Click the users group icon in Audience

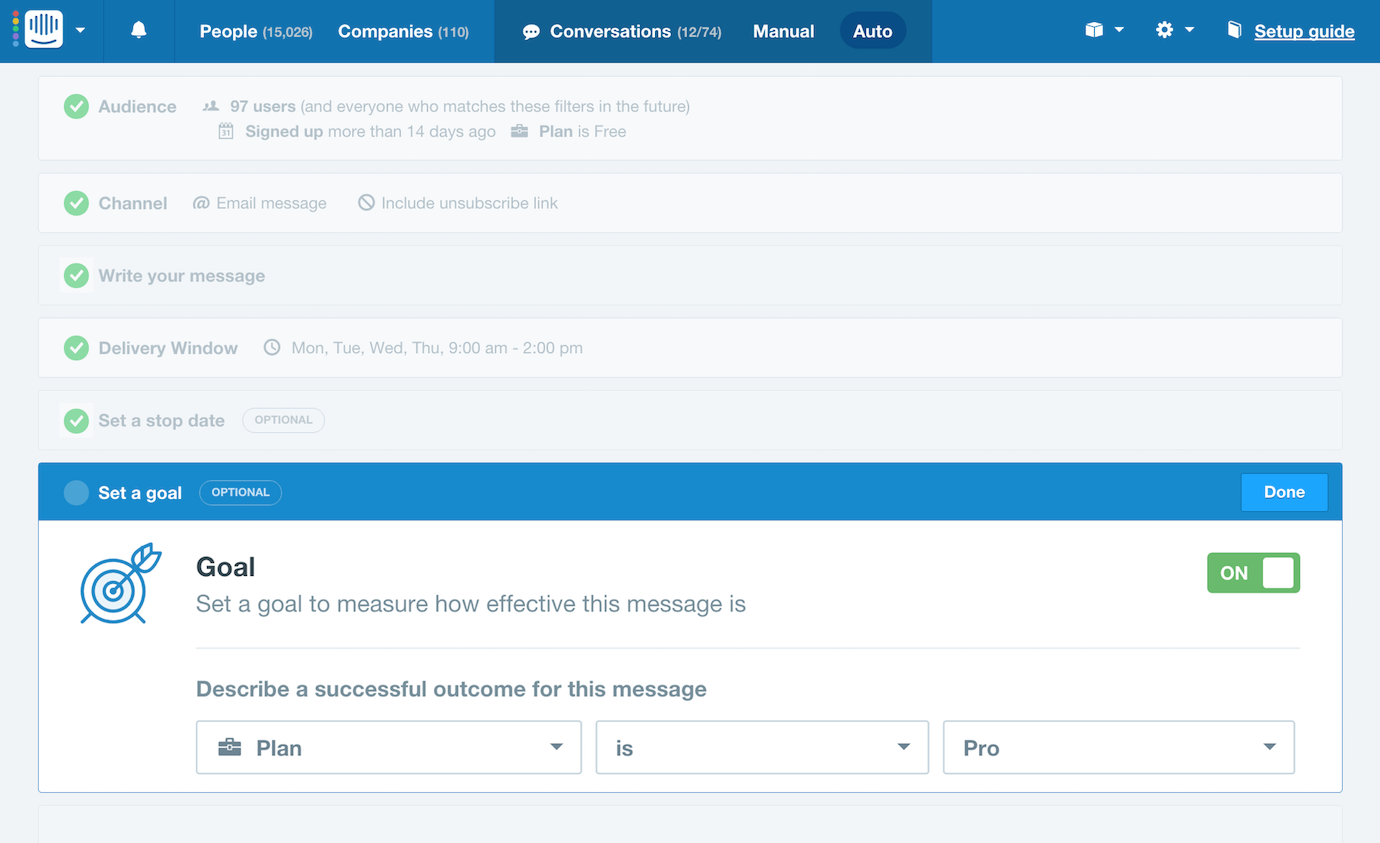click(x=211, y=106)
